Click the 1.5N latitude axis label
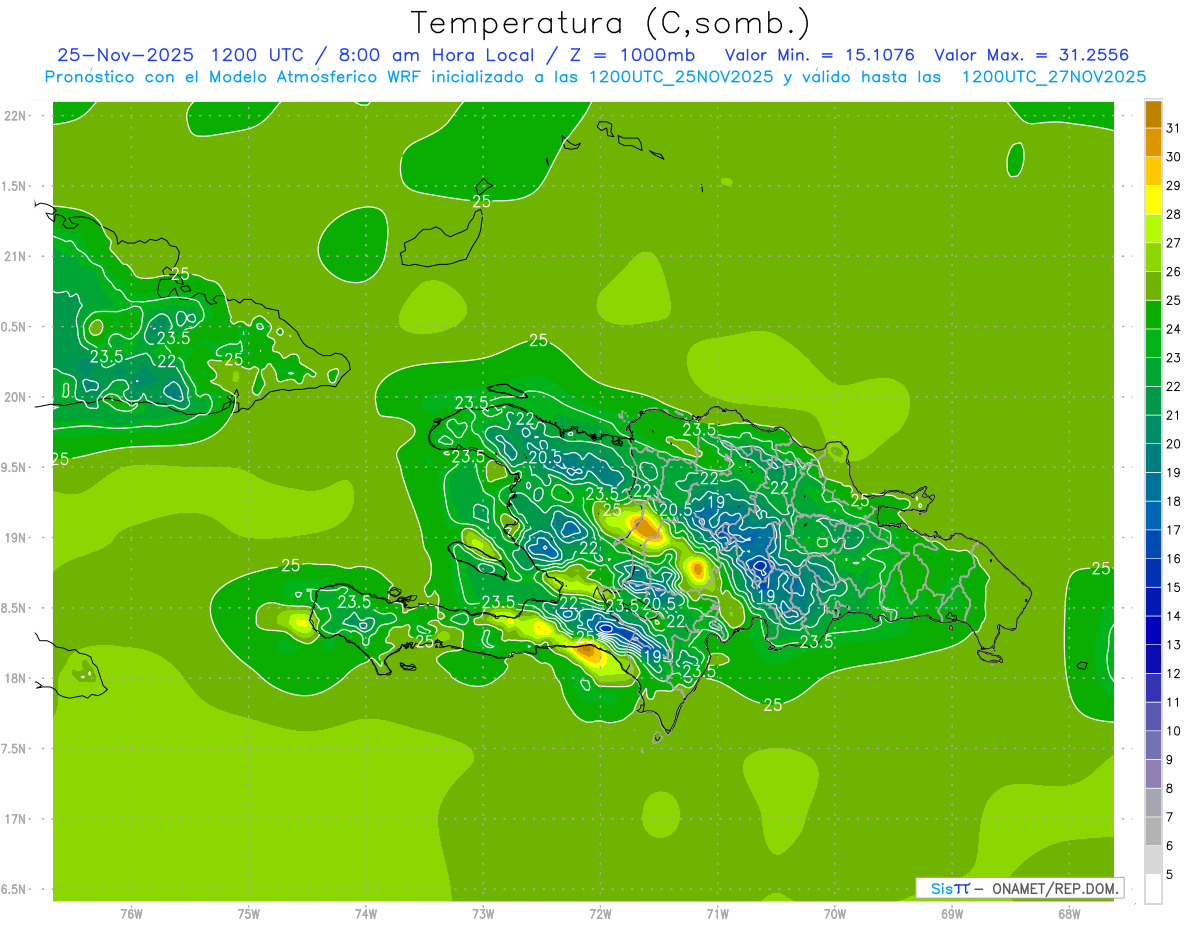Image resolution: width=1200 pixels, height=927 pixels. pos(14,186)
